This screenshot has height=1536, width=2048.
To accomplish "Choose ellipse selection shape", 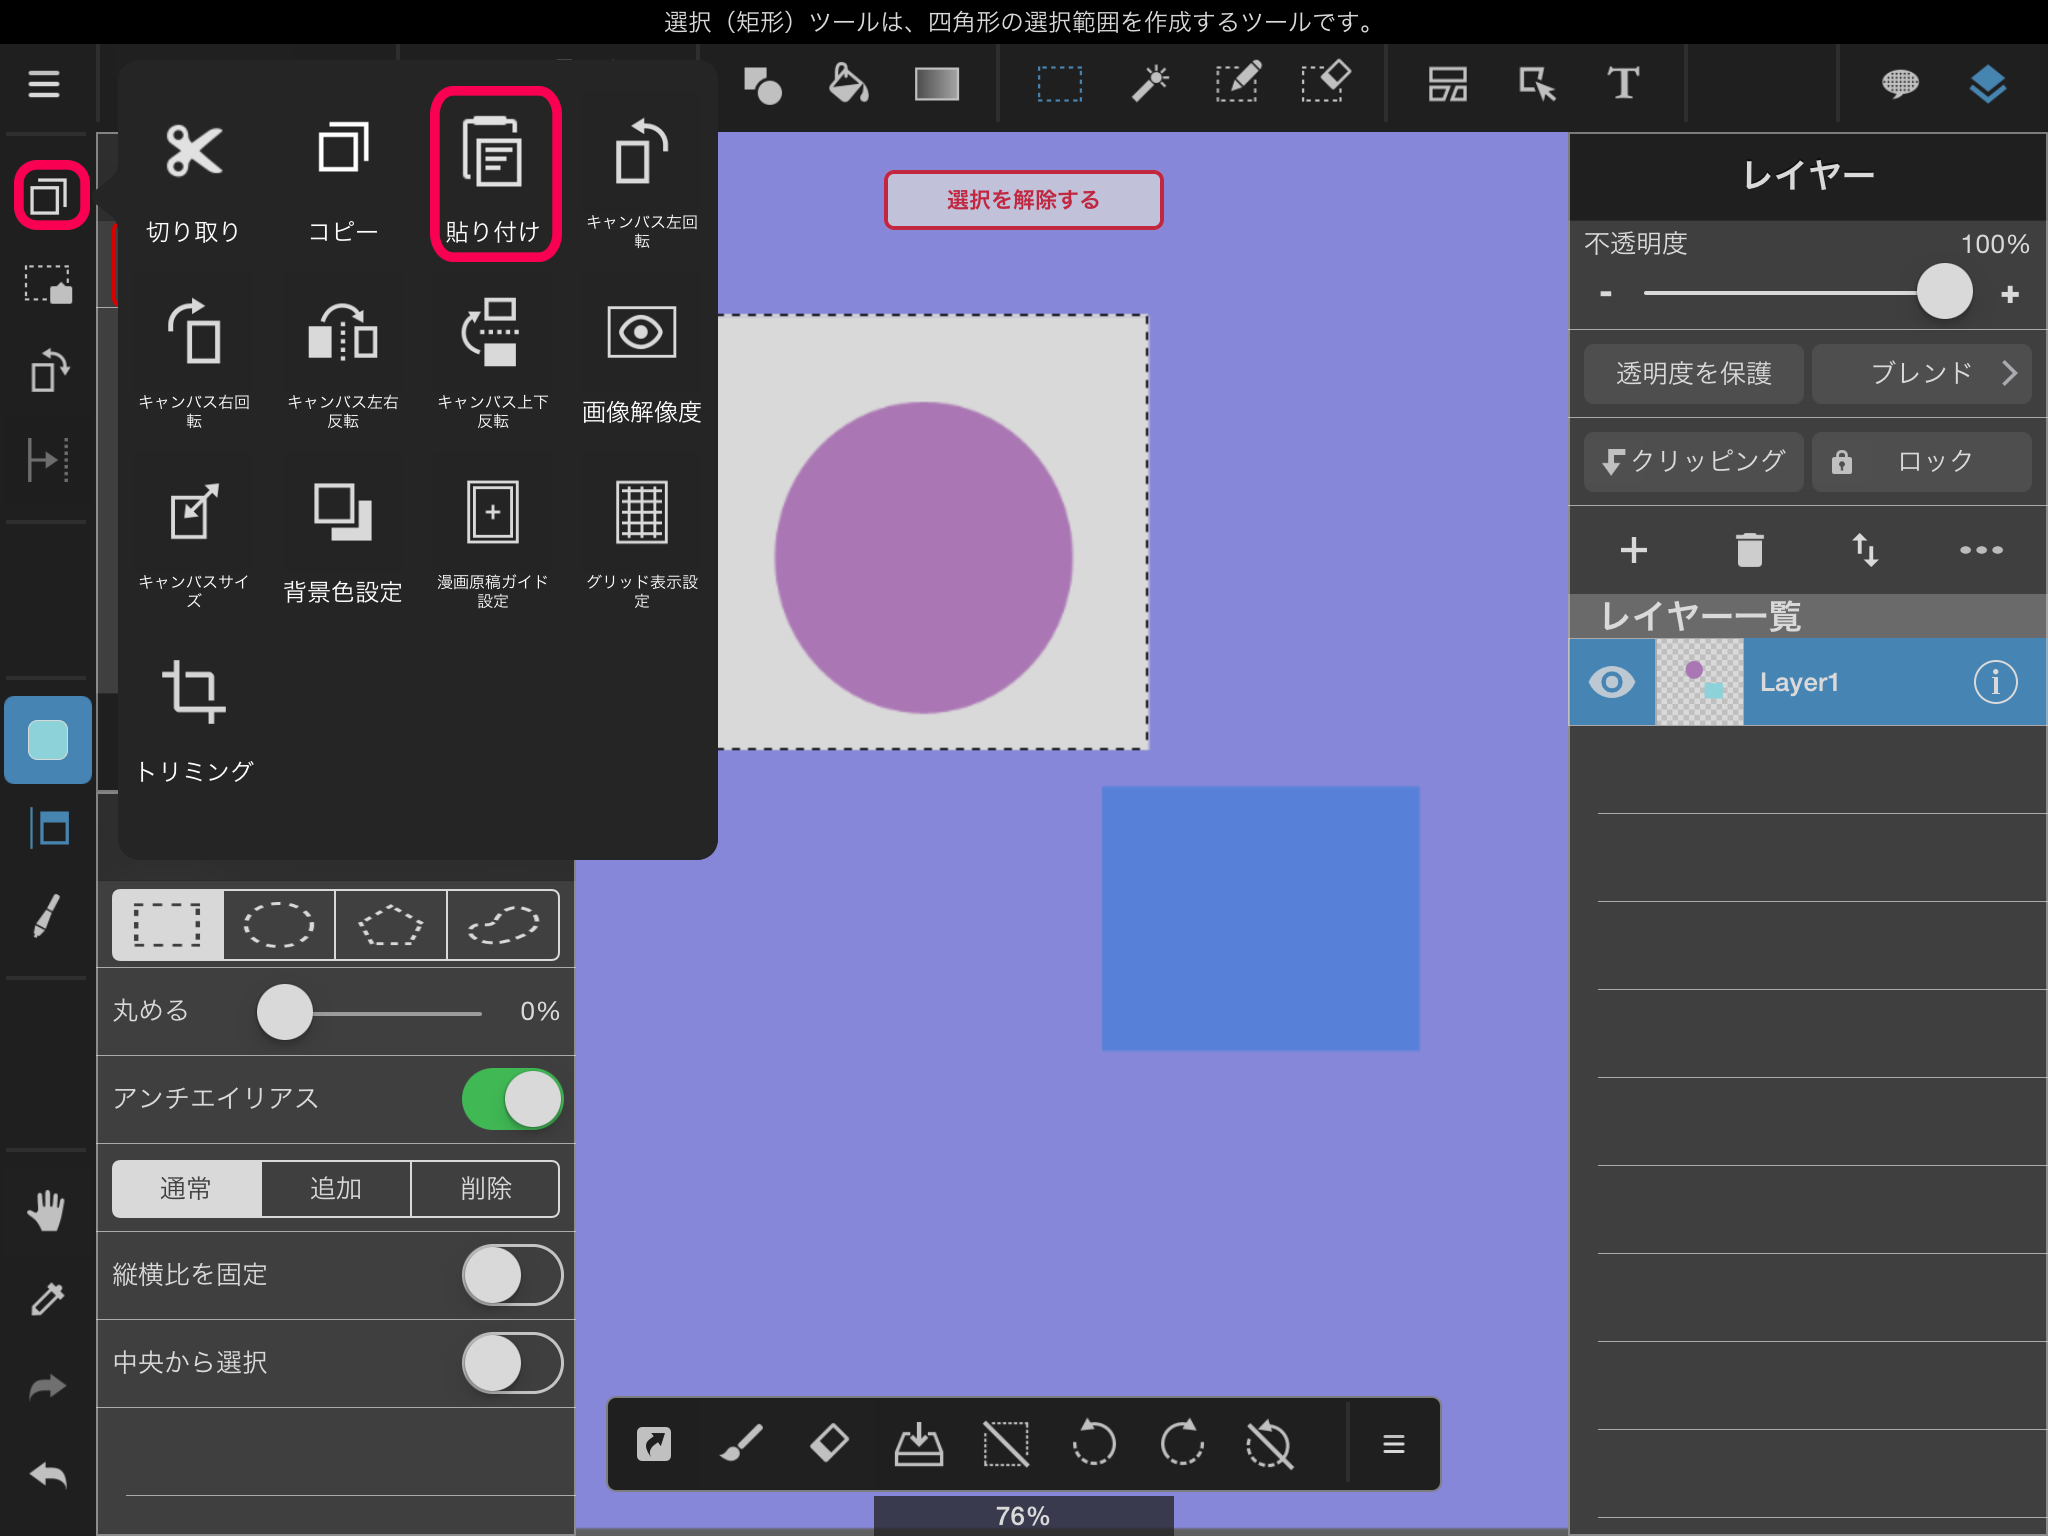I will pos(279,925).
